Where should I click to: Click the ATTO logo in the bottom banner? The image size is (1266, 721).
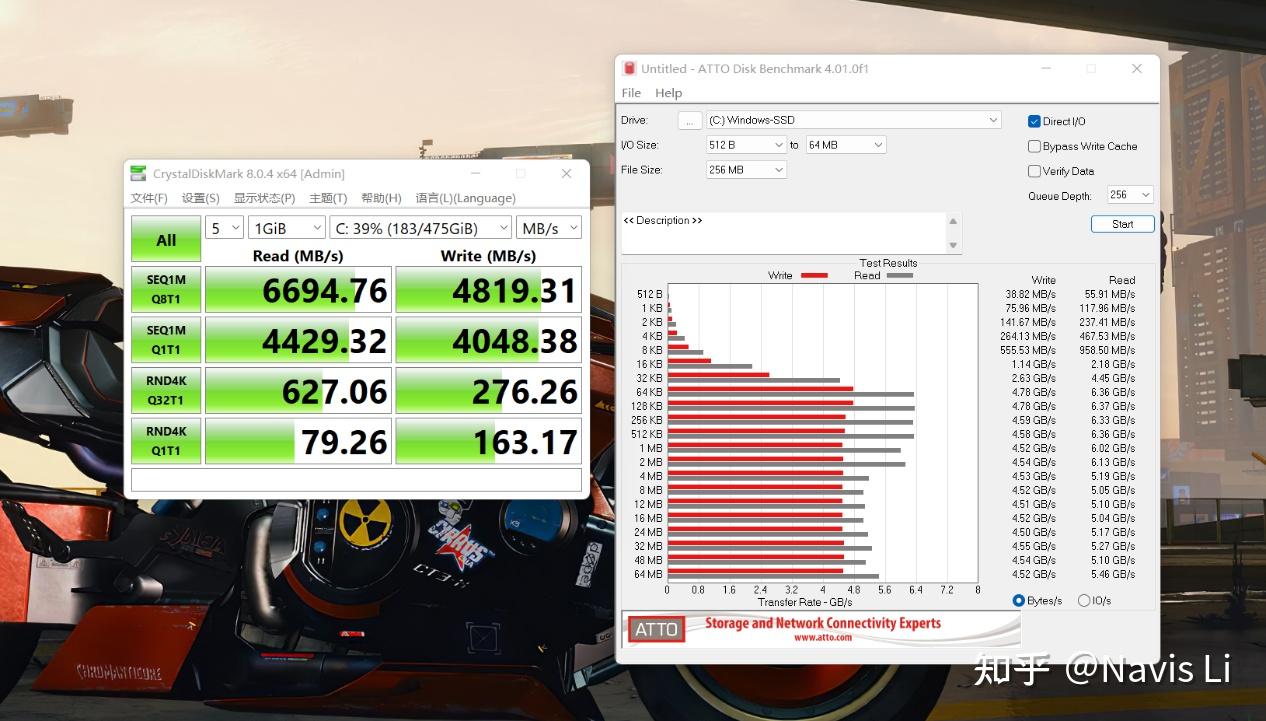(656, 630)
